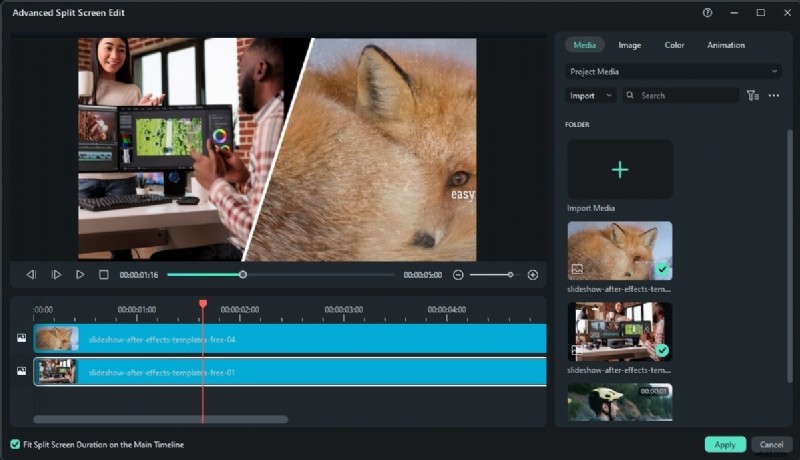Click the Apply button
800x460 pixels.
(725, 444)
